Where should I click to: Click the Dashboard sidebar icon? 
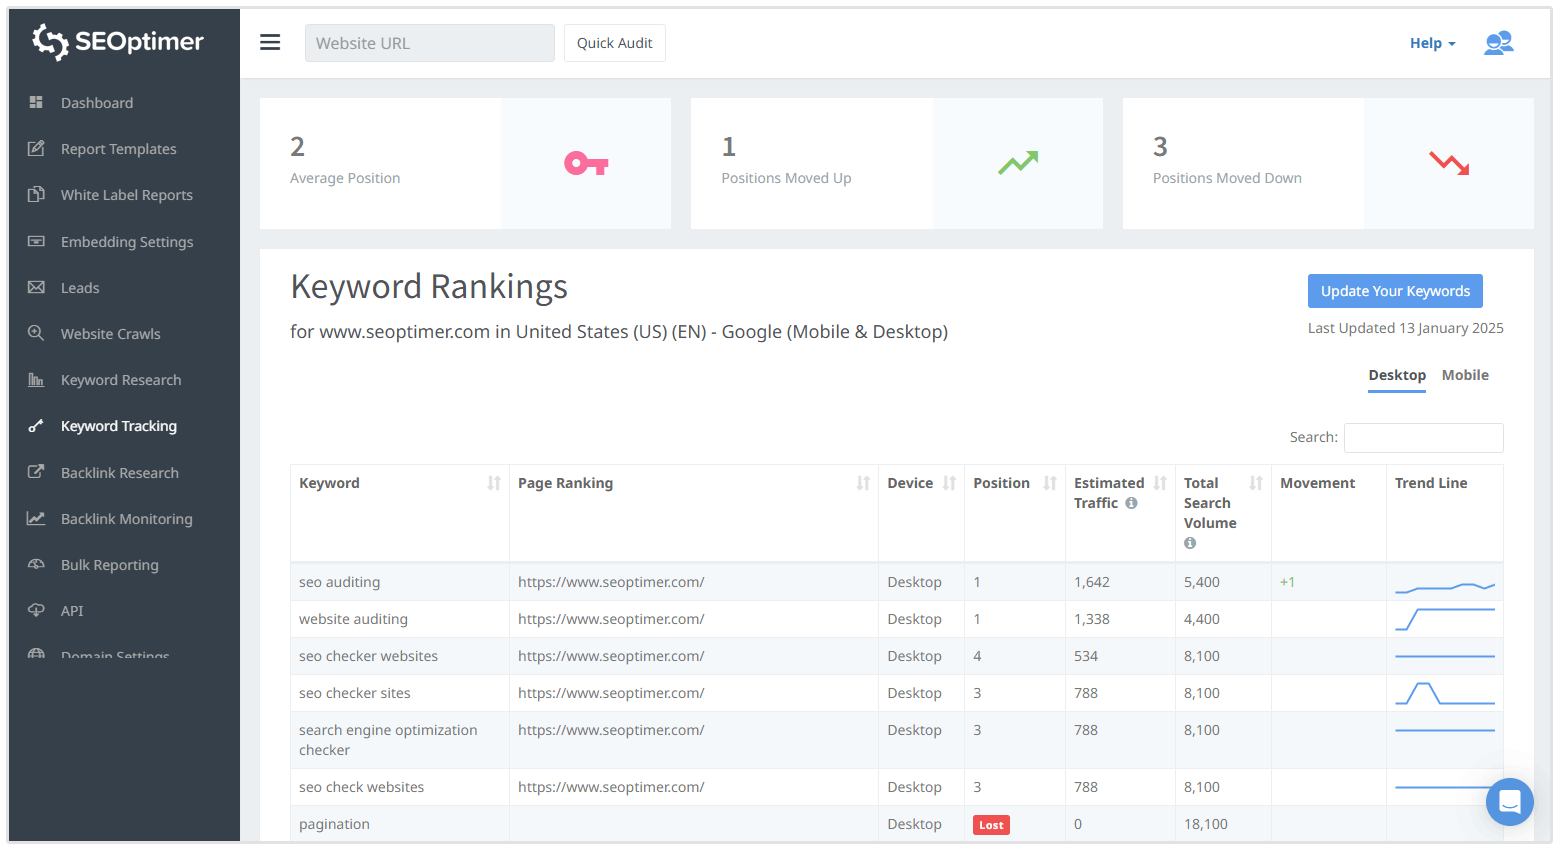[x=36, y=102]
